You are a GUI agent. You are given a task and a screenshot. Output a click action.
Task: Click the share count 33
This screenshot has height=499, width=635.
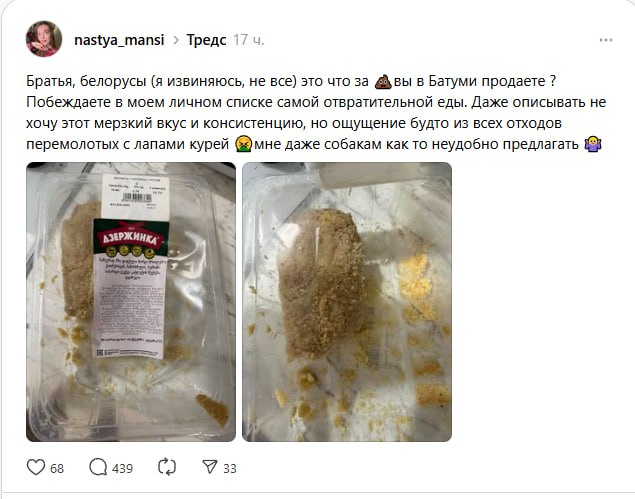coord(230,469)
